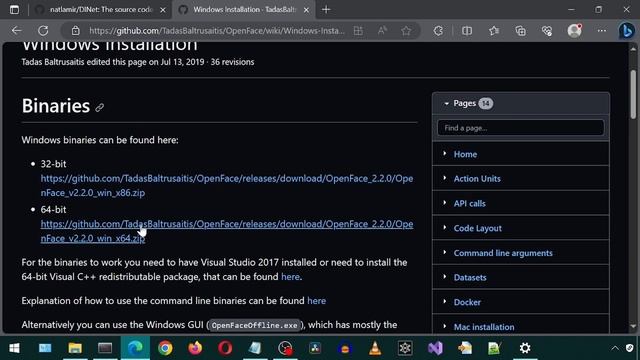This screenshot has width=640, height=360.
Task: Click OpenFaceOffline.exe code text
Action: [254, 325]
